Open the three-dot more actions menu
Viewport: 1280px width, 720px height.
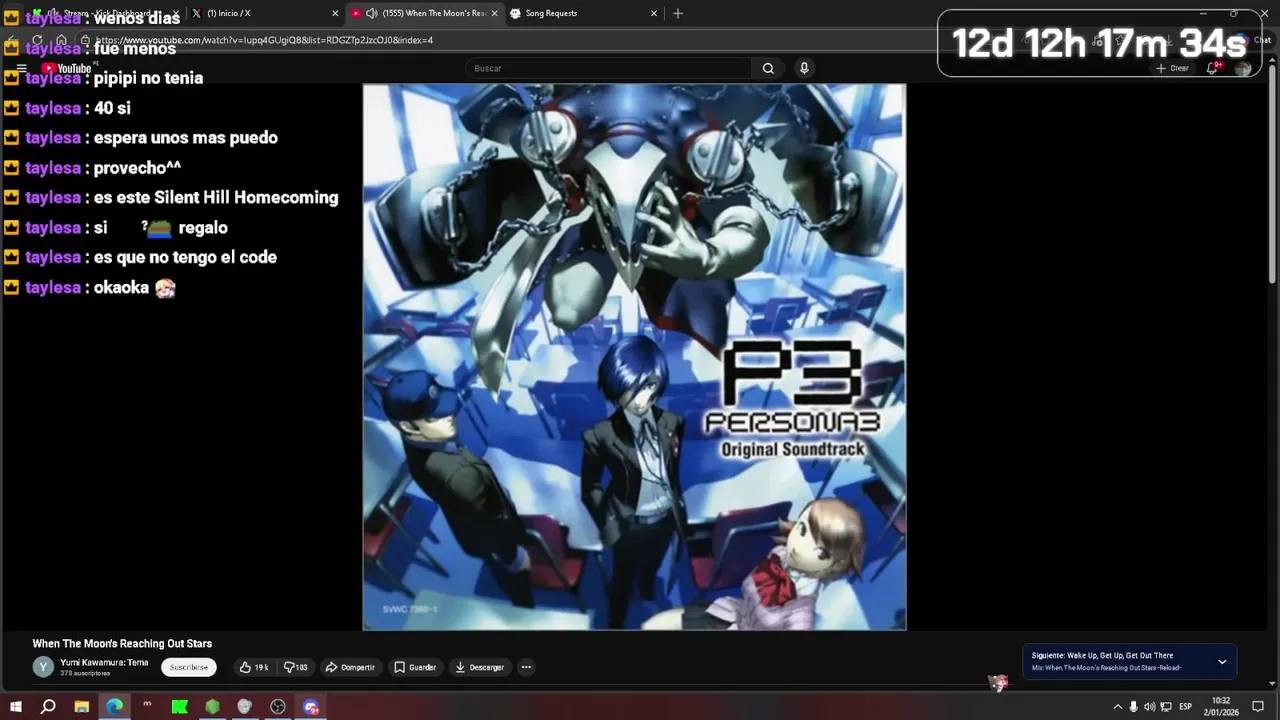coord(526,667)
